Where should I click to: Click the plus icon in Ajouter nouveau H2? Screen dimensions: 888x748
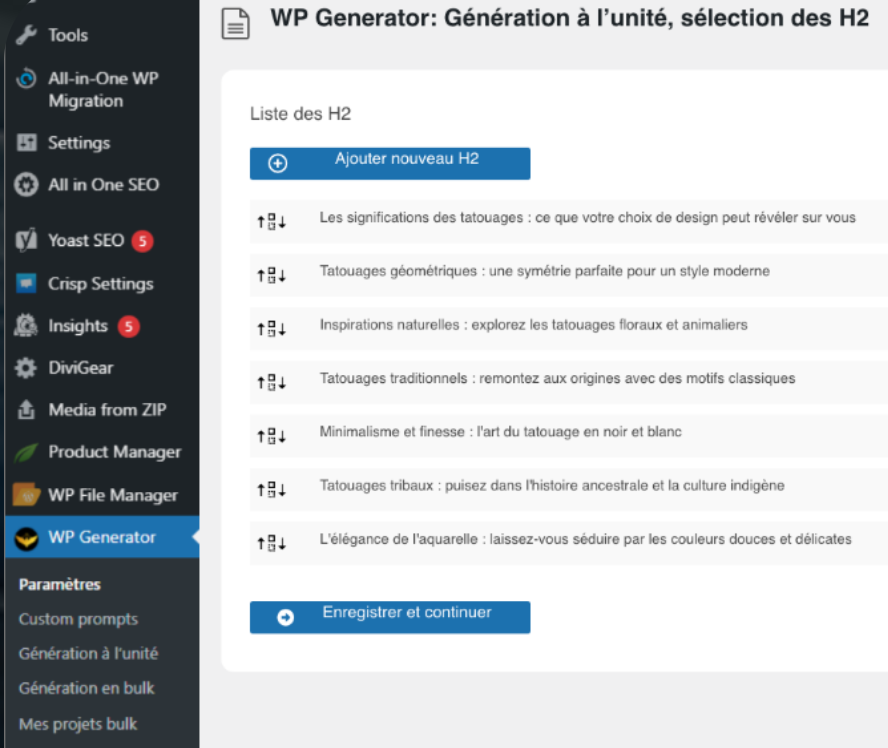pyautogui.click(x=278, y=164)
